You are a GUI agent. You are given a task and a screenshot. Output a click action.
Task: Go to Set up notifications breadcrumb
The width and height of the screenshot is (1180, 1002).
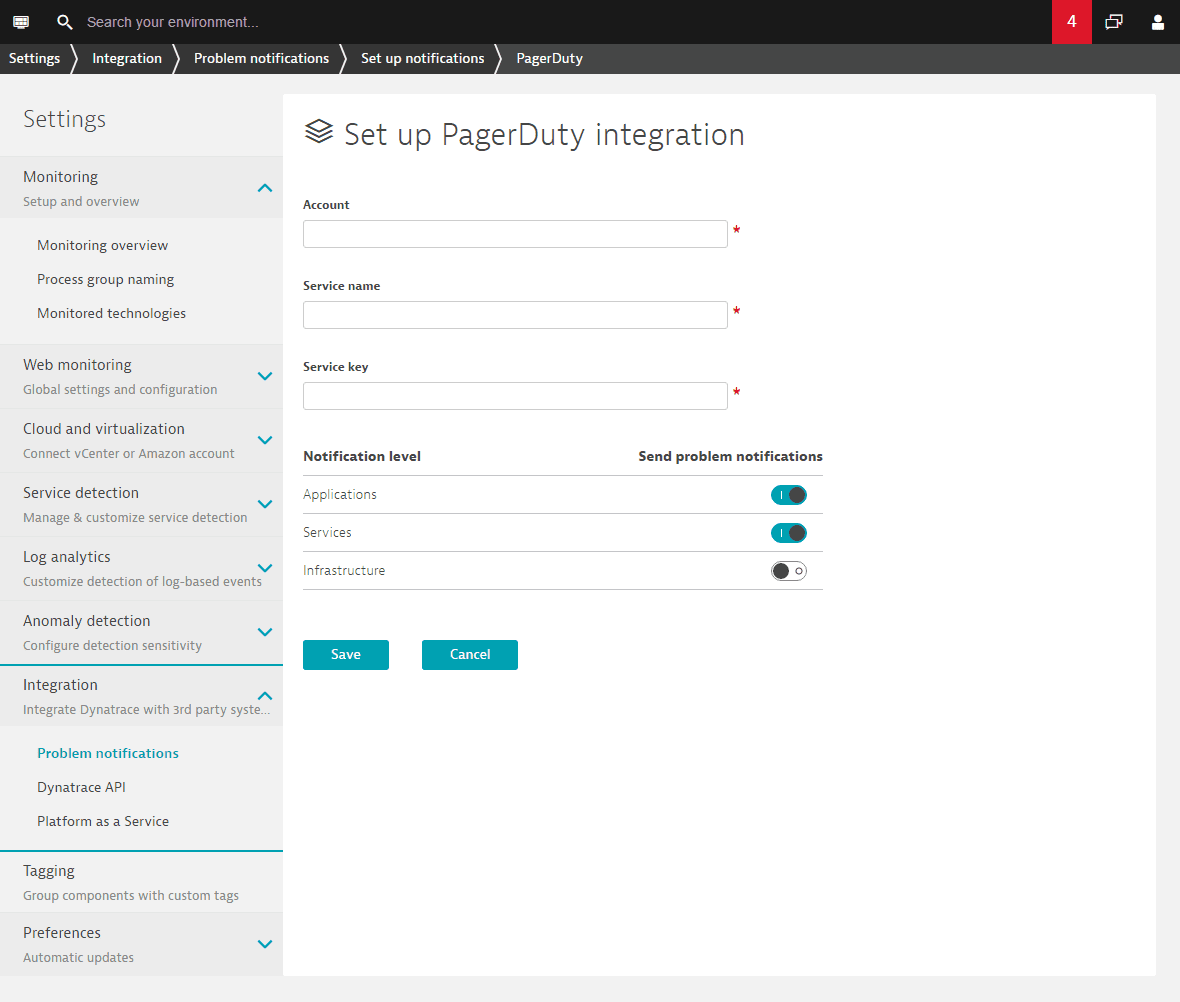click(423, 58)
